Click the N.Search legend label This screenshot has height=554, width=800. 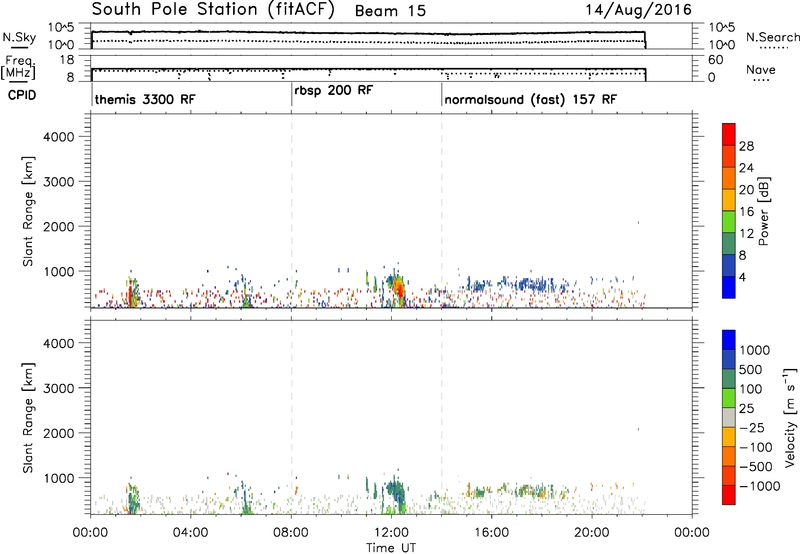(772, 37)
